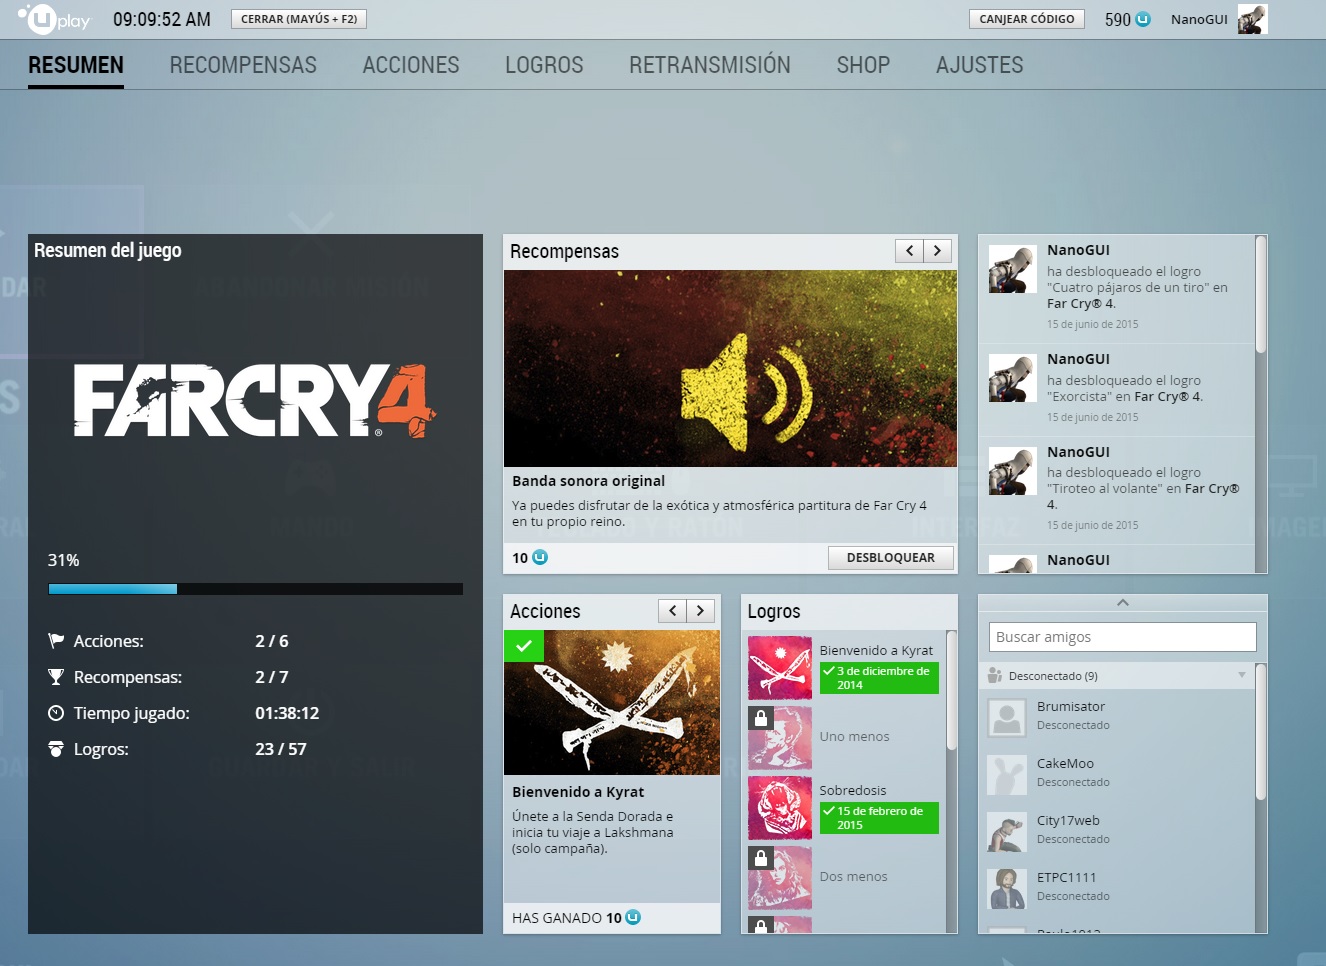Image resolution: width=1326 pixels, height=966 pixels.
Task: Click the Logros count 23 / 57
Action: 281,749
